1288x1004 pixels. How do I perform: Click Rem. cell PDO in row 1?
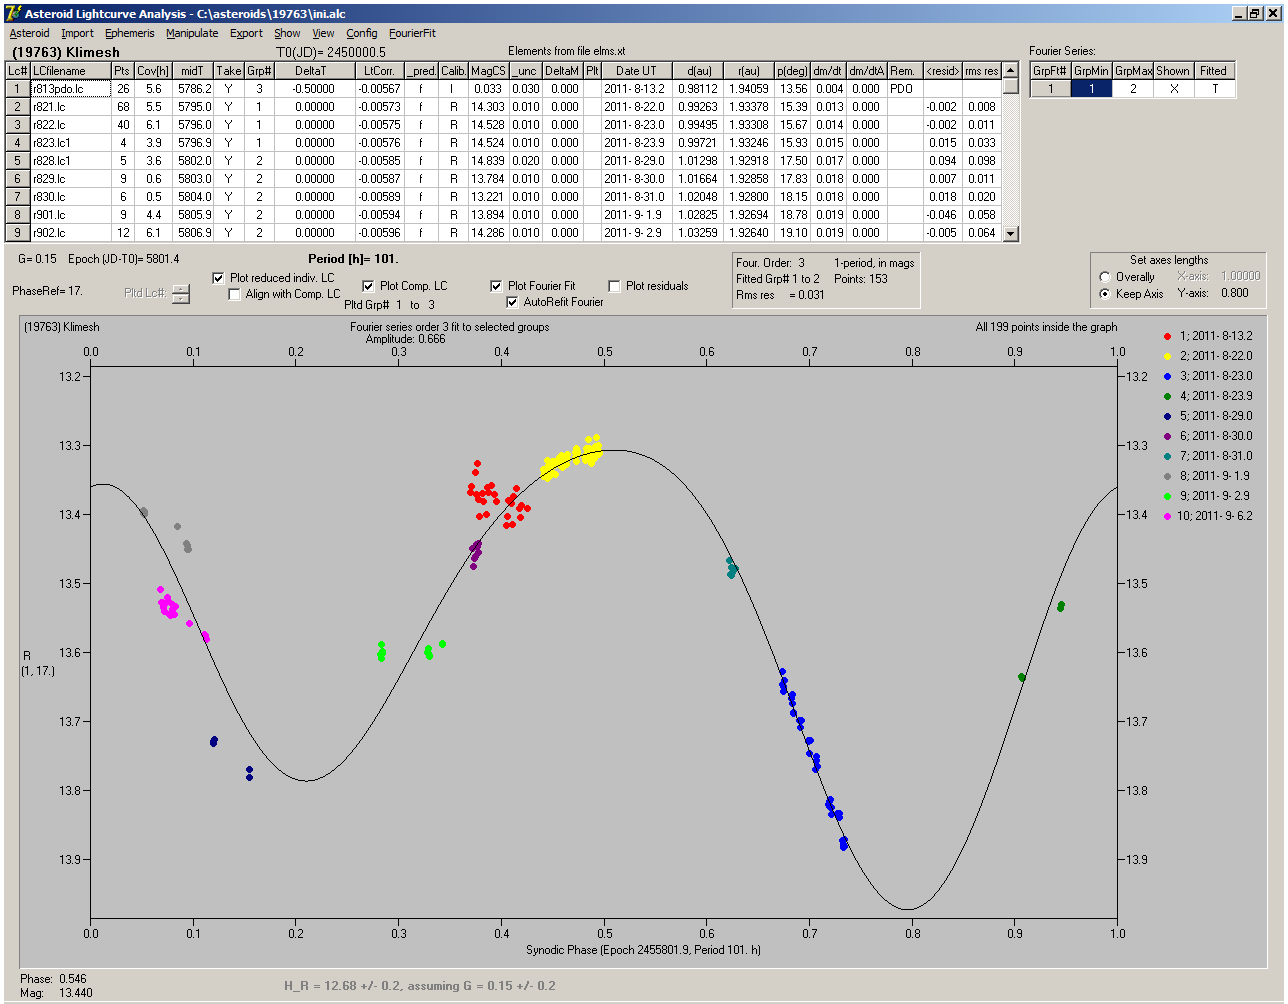[904, 89]
